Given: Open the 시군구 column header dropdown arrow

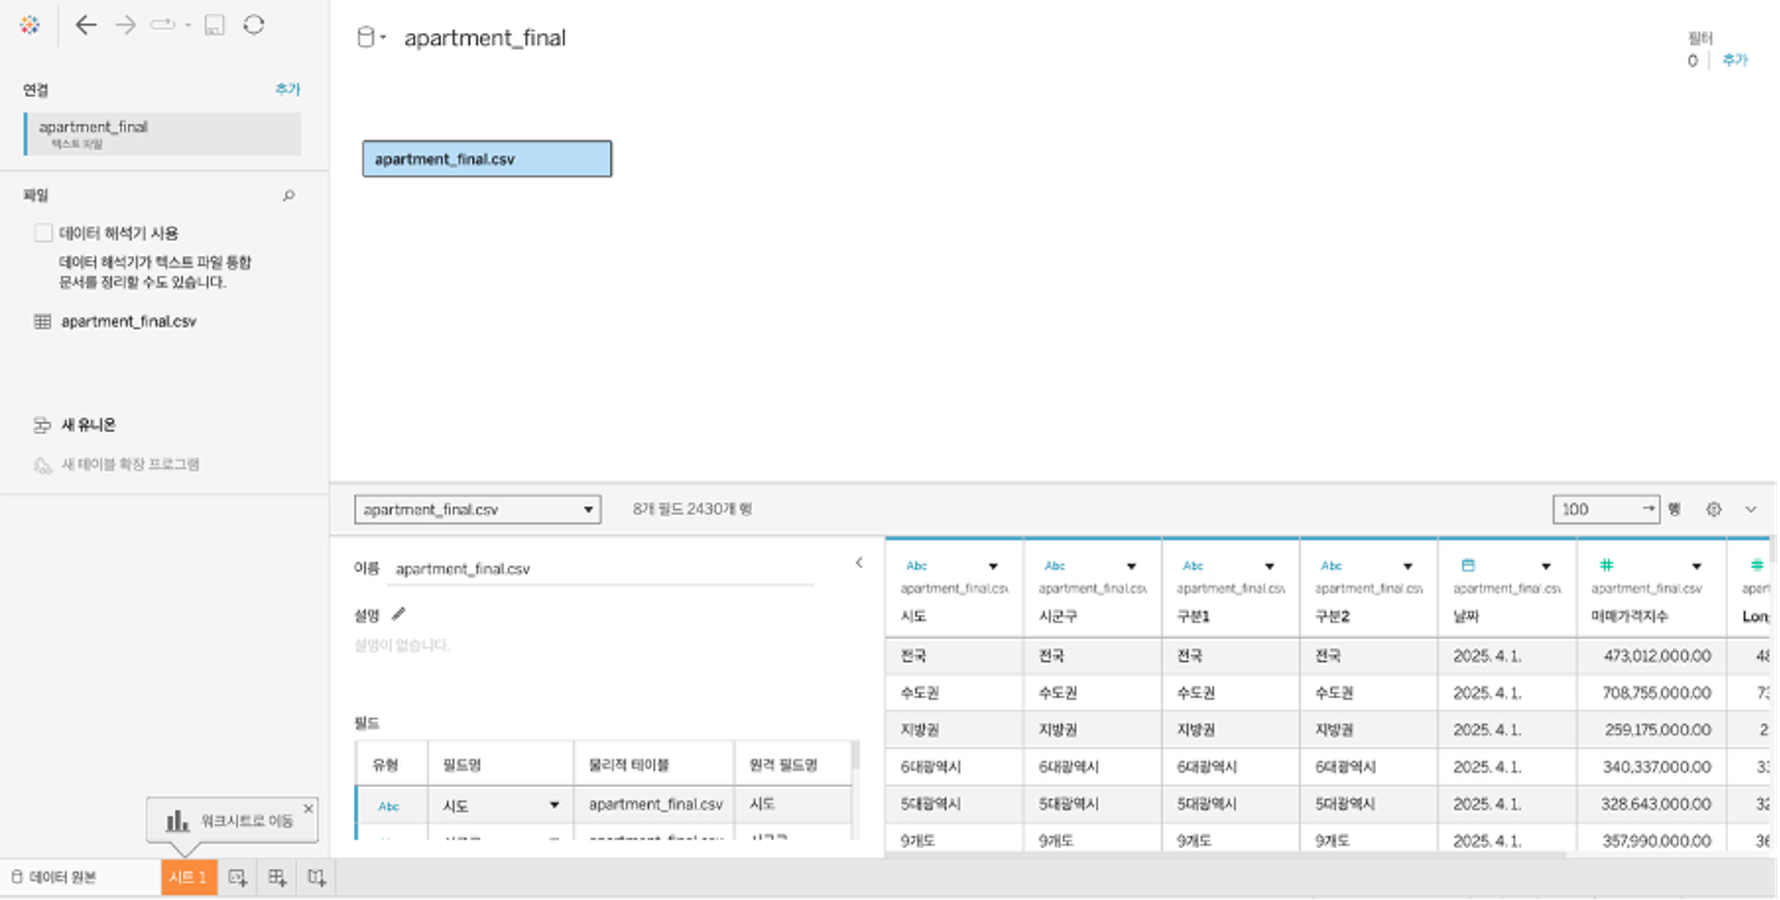Looking at the screenshot, I should 1131,567.
